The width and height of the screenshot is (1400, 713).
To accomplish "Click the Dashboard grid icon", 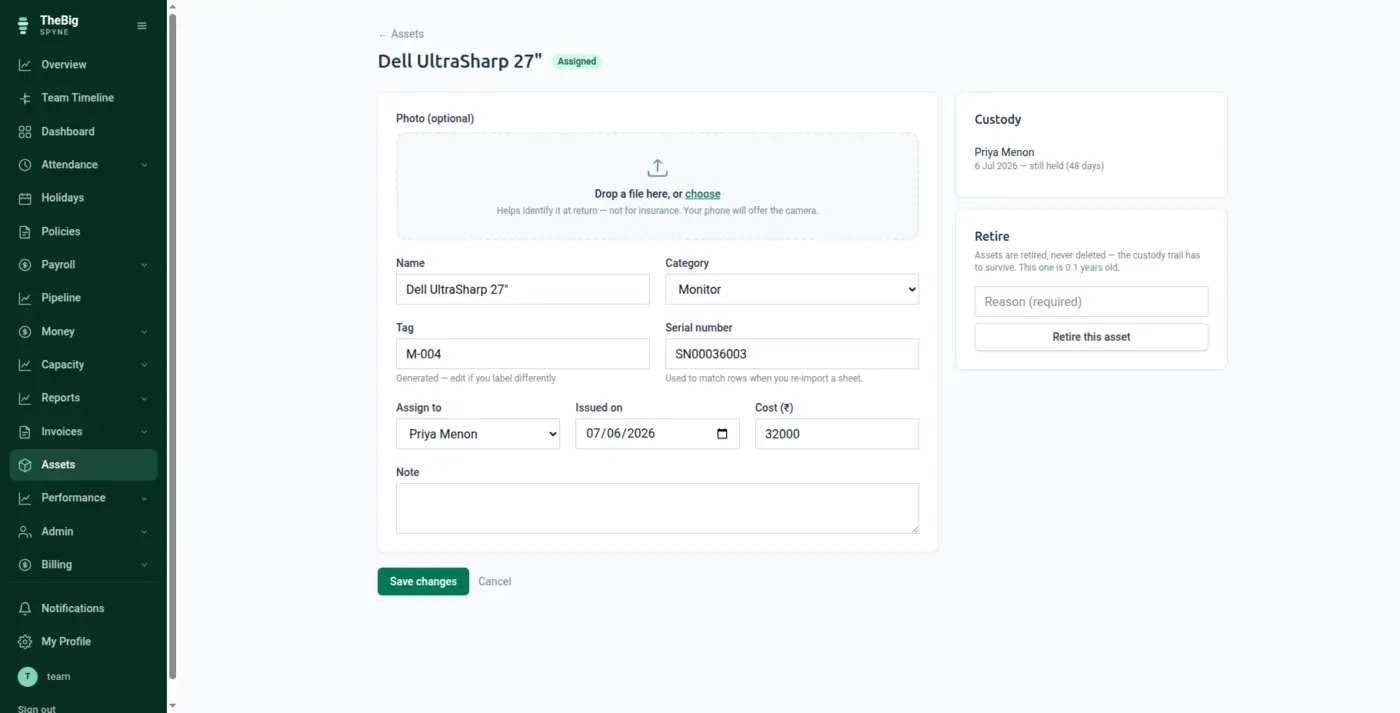I will pyautogui.click(x=25, y=132).
